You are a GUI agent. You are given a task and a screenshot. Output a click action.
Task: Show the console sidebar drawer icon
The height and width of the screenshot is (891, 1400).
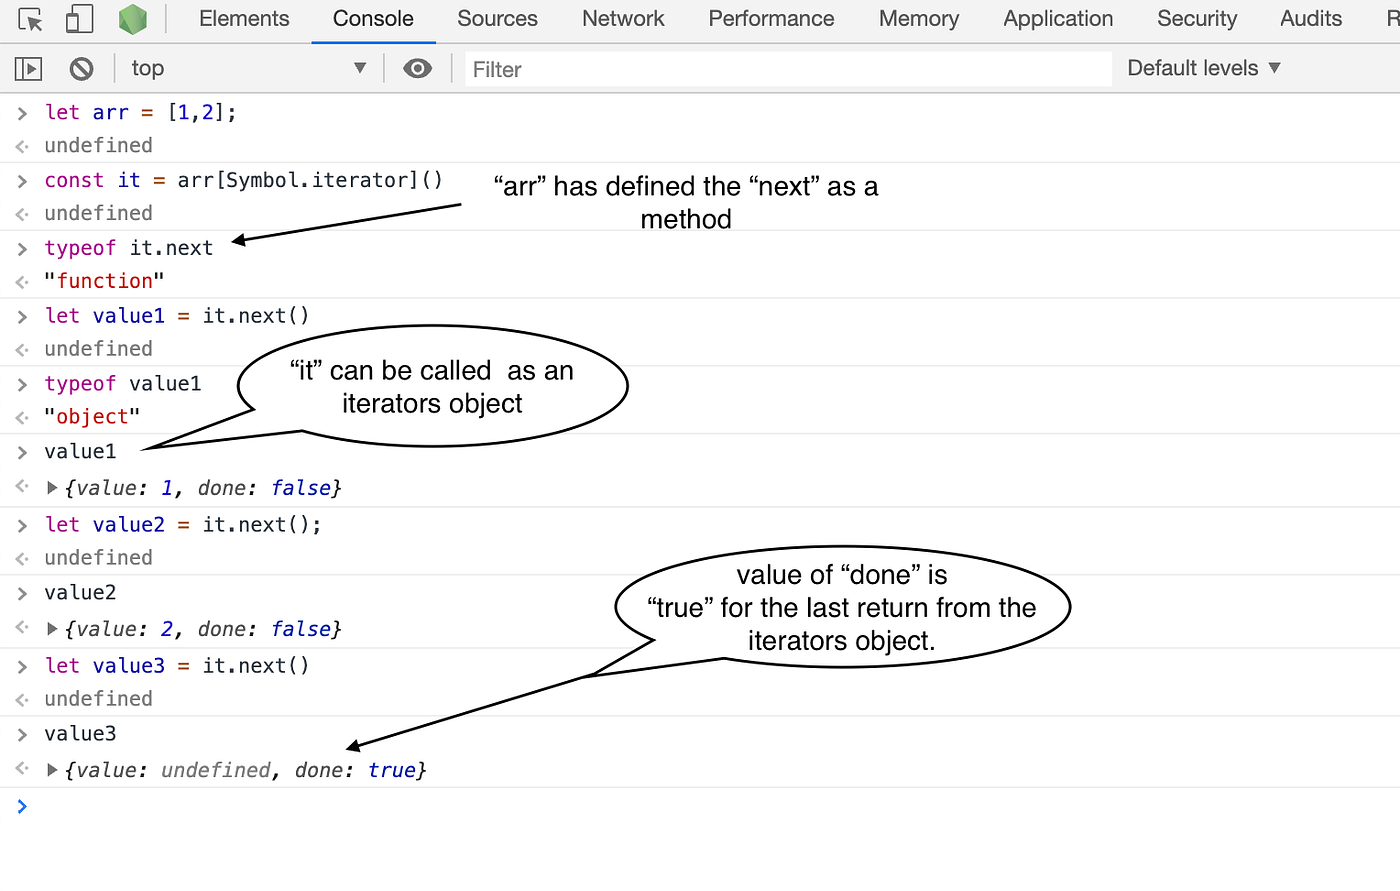coord(28,68)
